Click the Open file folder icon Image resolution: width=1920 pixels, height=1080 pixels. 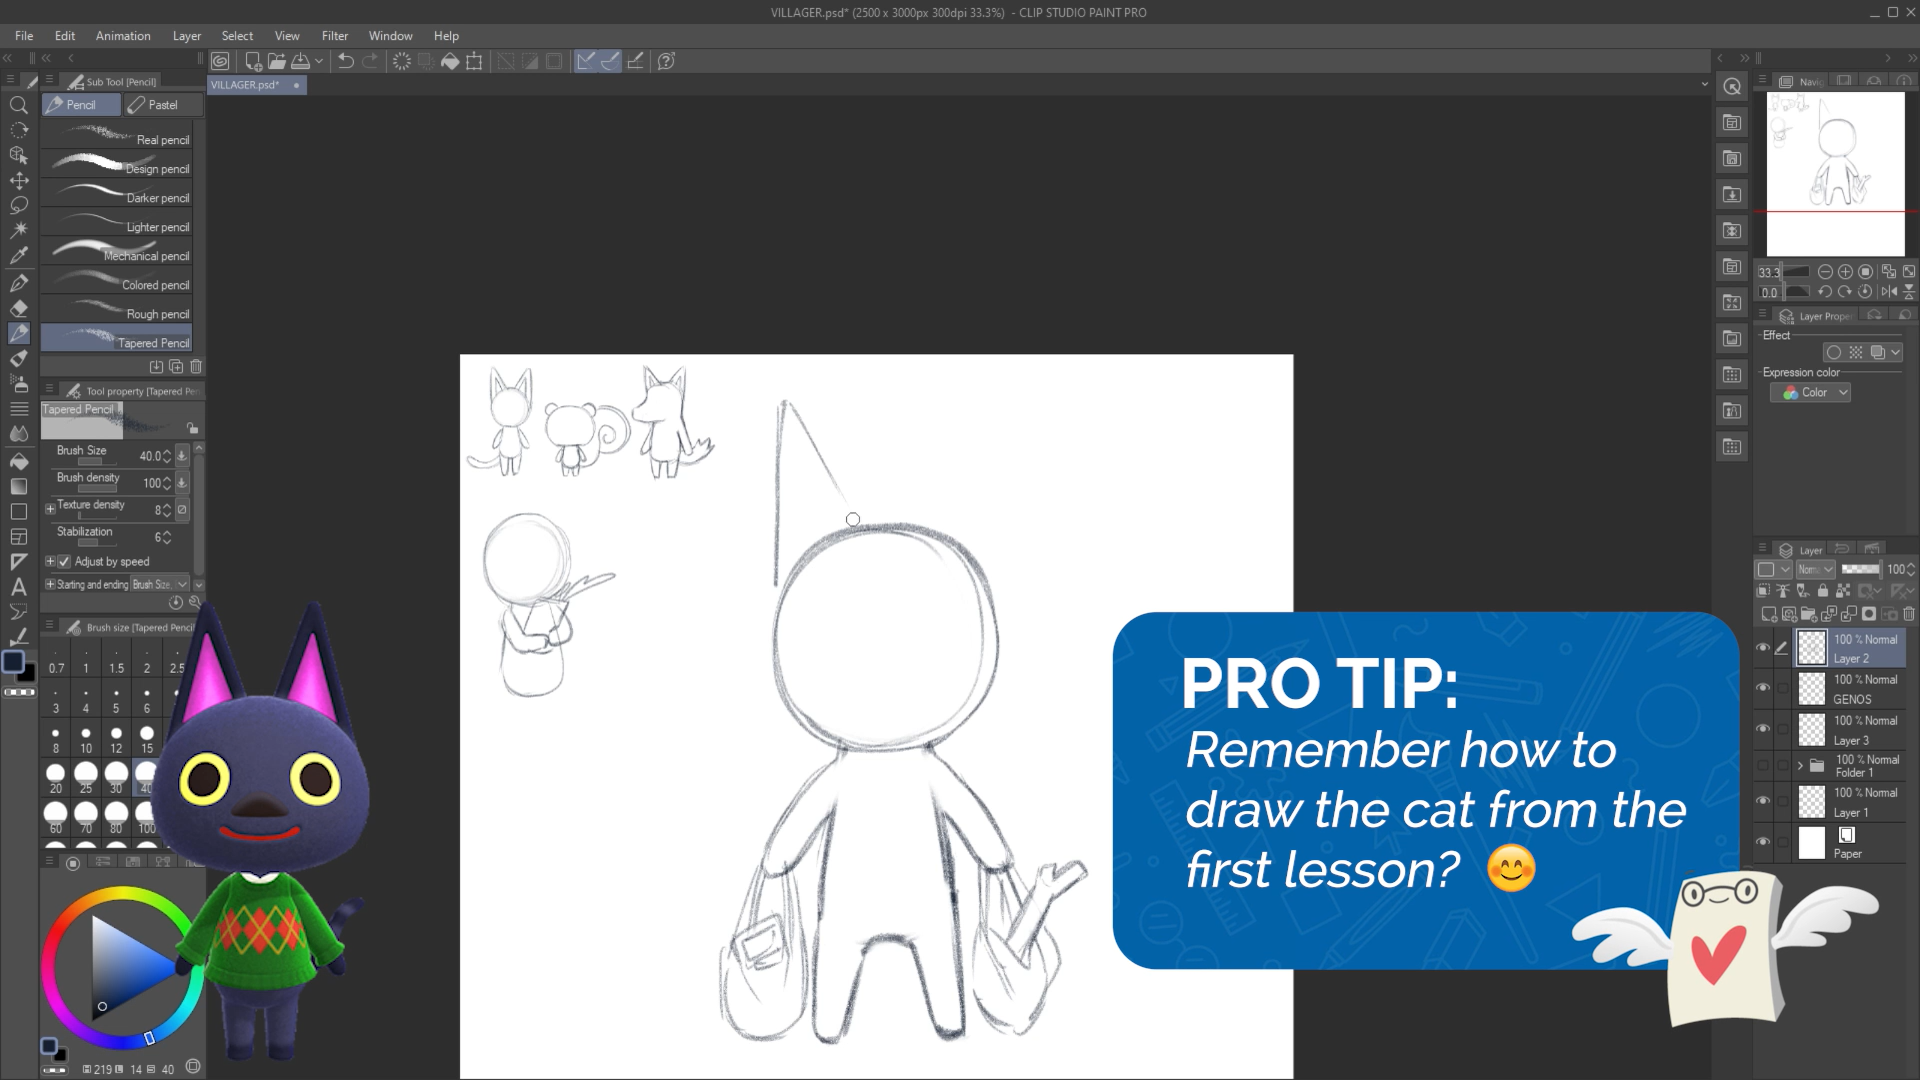coord(277,61)
